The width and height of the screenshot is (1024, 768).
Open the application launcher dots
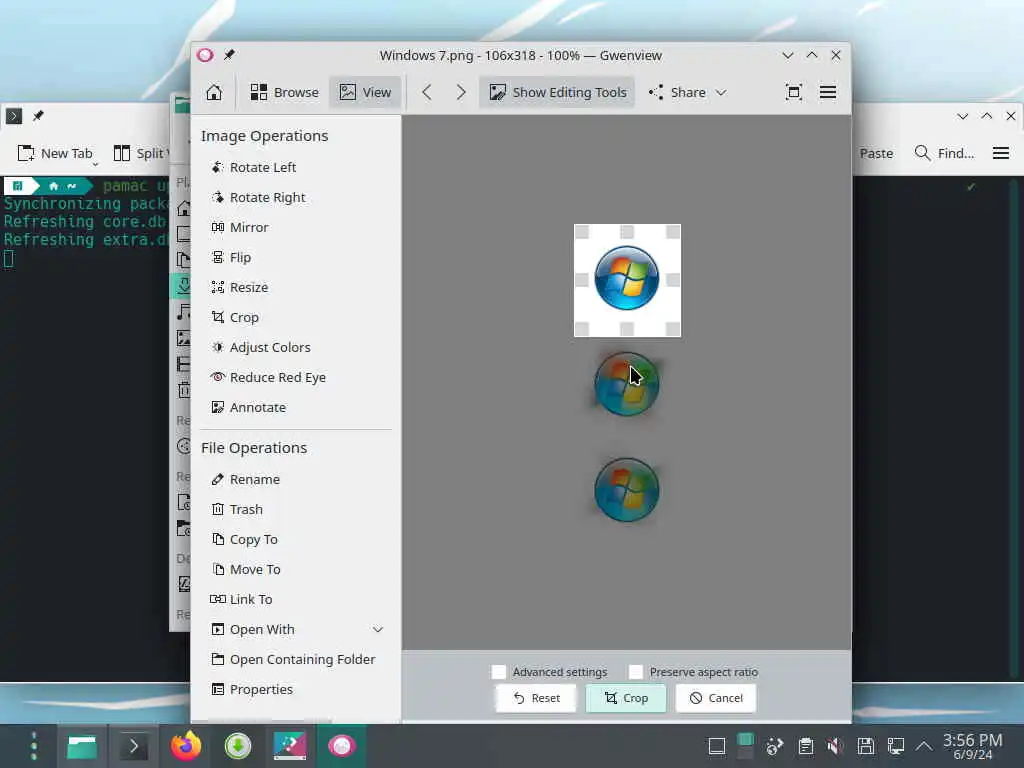(x=33, y=746)
